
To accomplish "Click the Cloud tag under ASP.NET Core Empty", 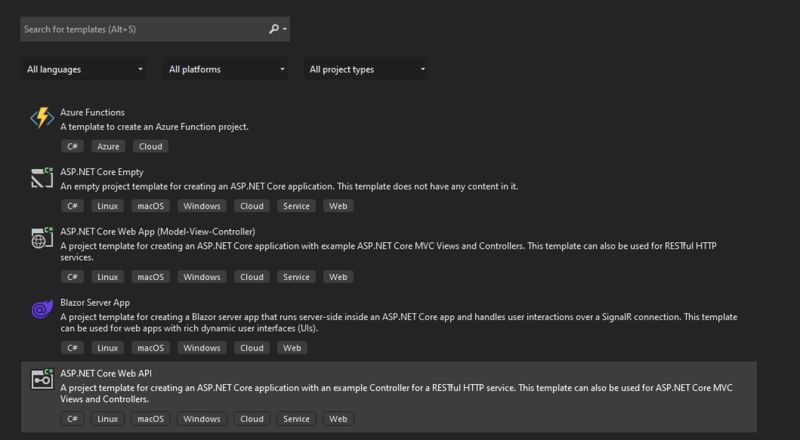I will tap(252, 206).
